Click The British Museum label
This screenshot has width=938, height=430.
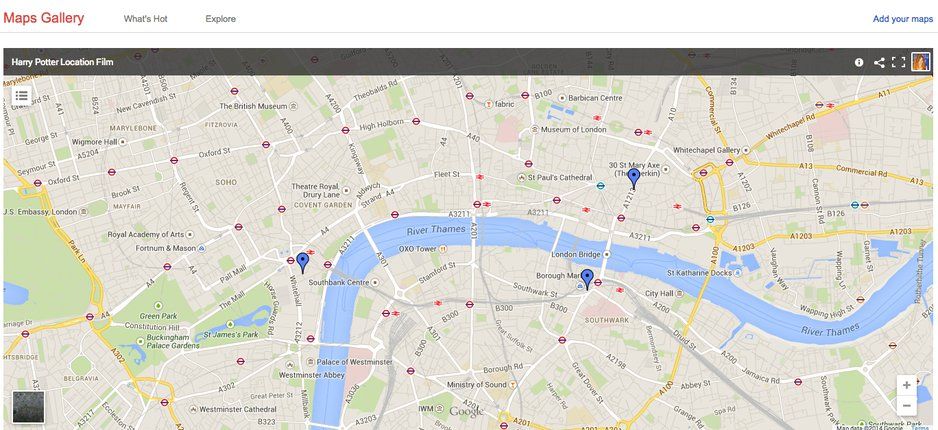click(x=254, y=106)
